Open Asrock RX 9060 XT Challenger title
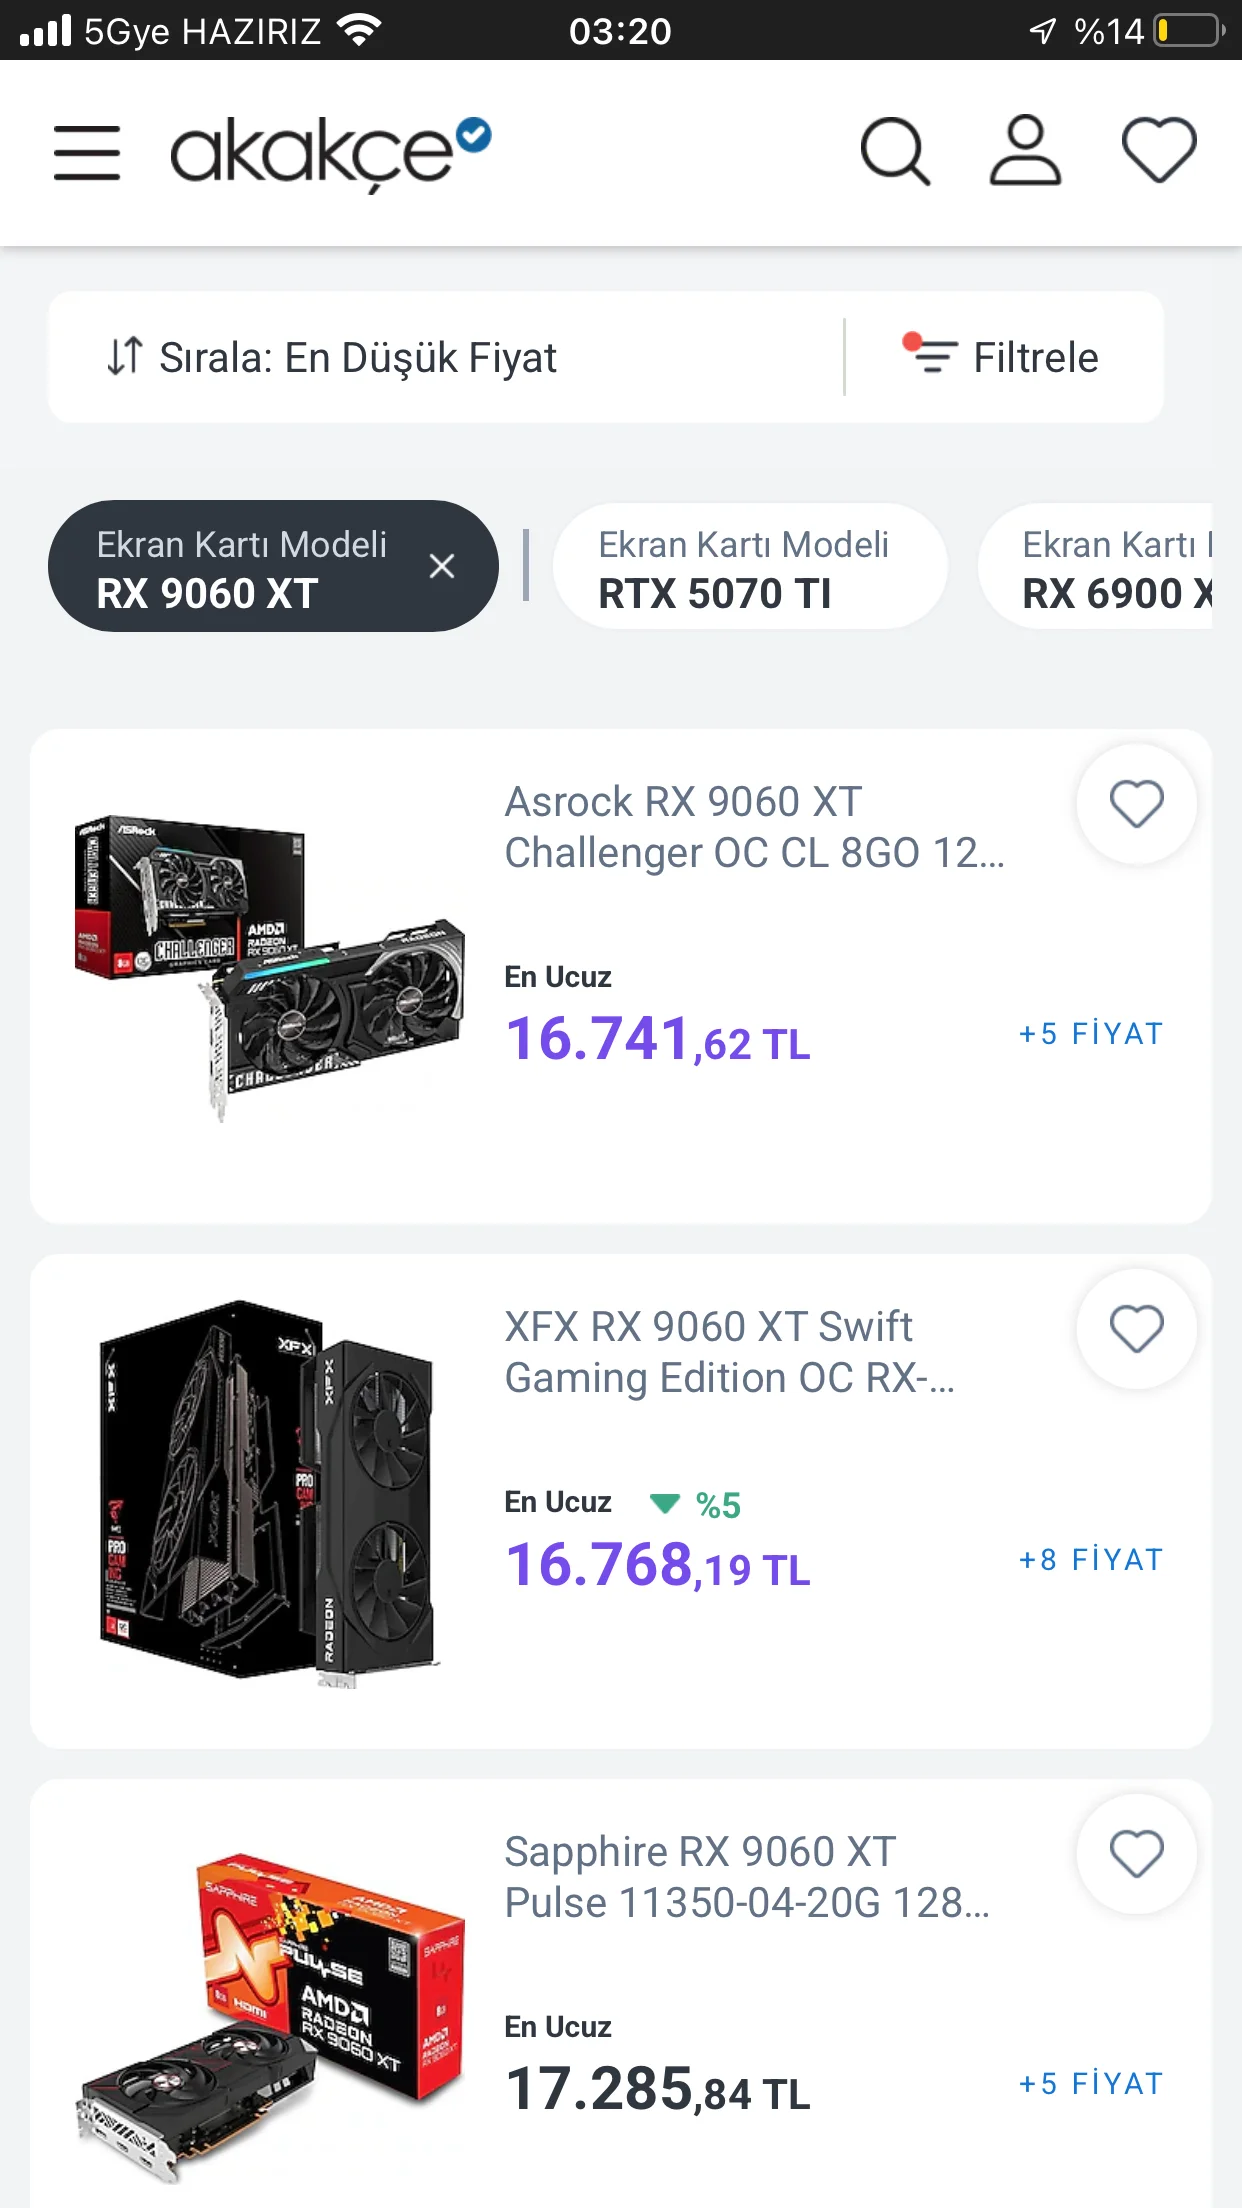This screenshot has width=1242, height=2208. click(x=754, y=827)
